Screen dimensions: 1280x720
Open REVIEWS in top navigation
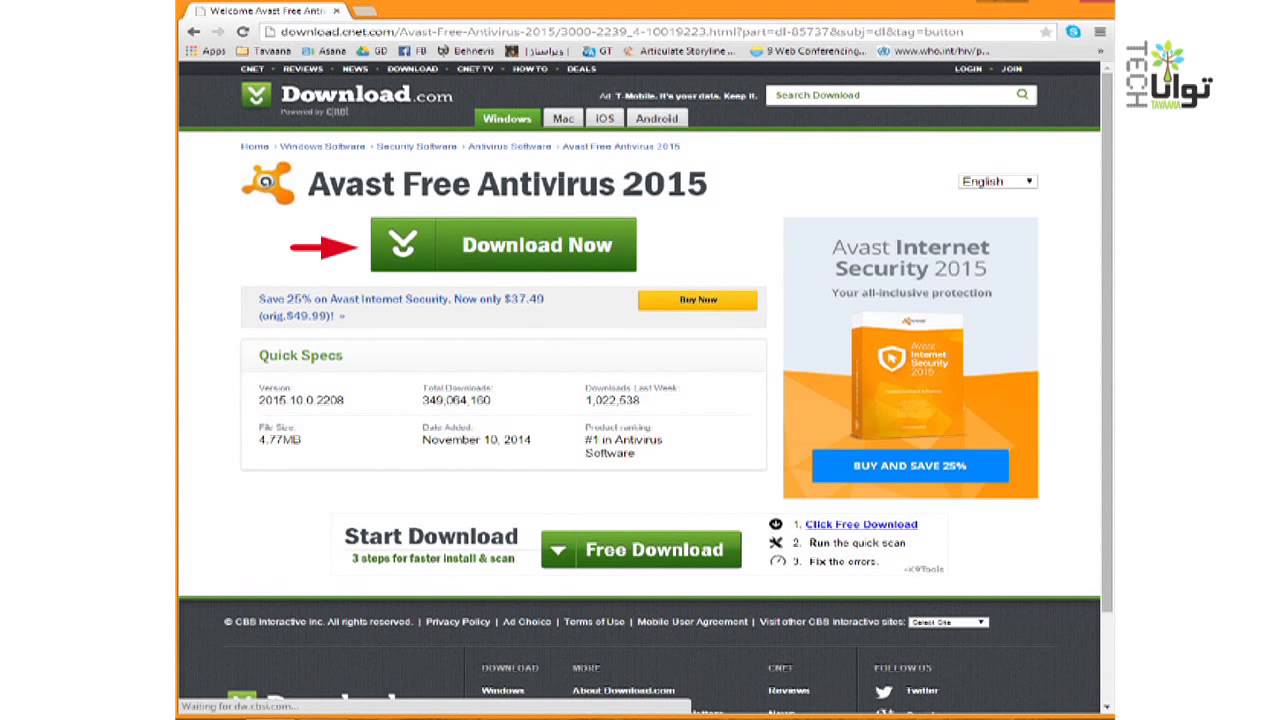coord(303,69)
